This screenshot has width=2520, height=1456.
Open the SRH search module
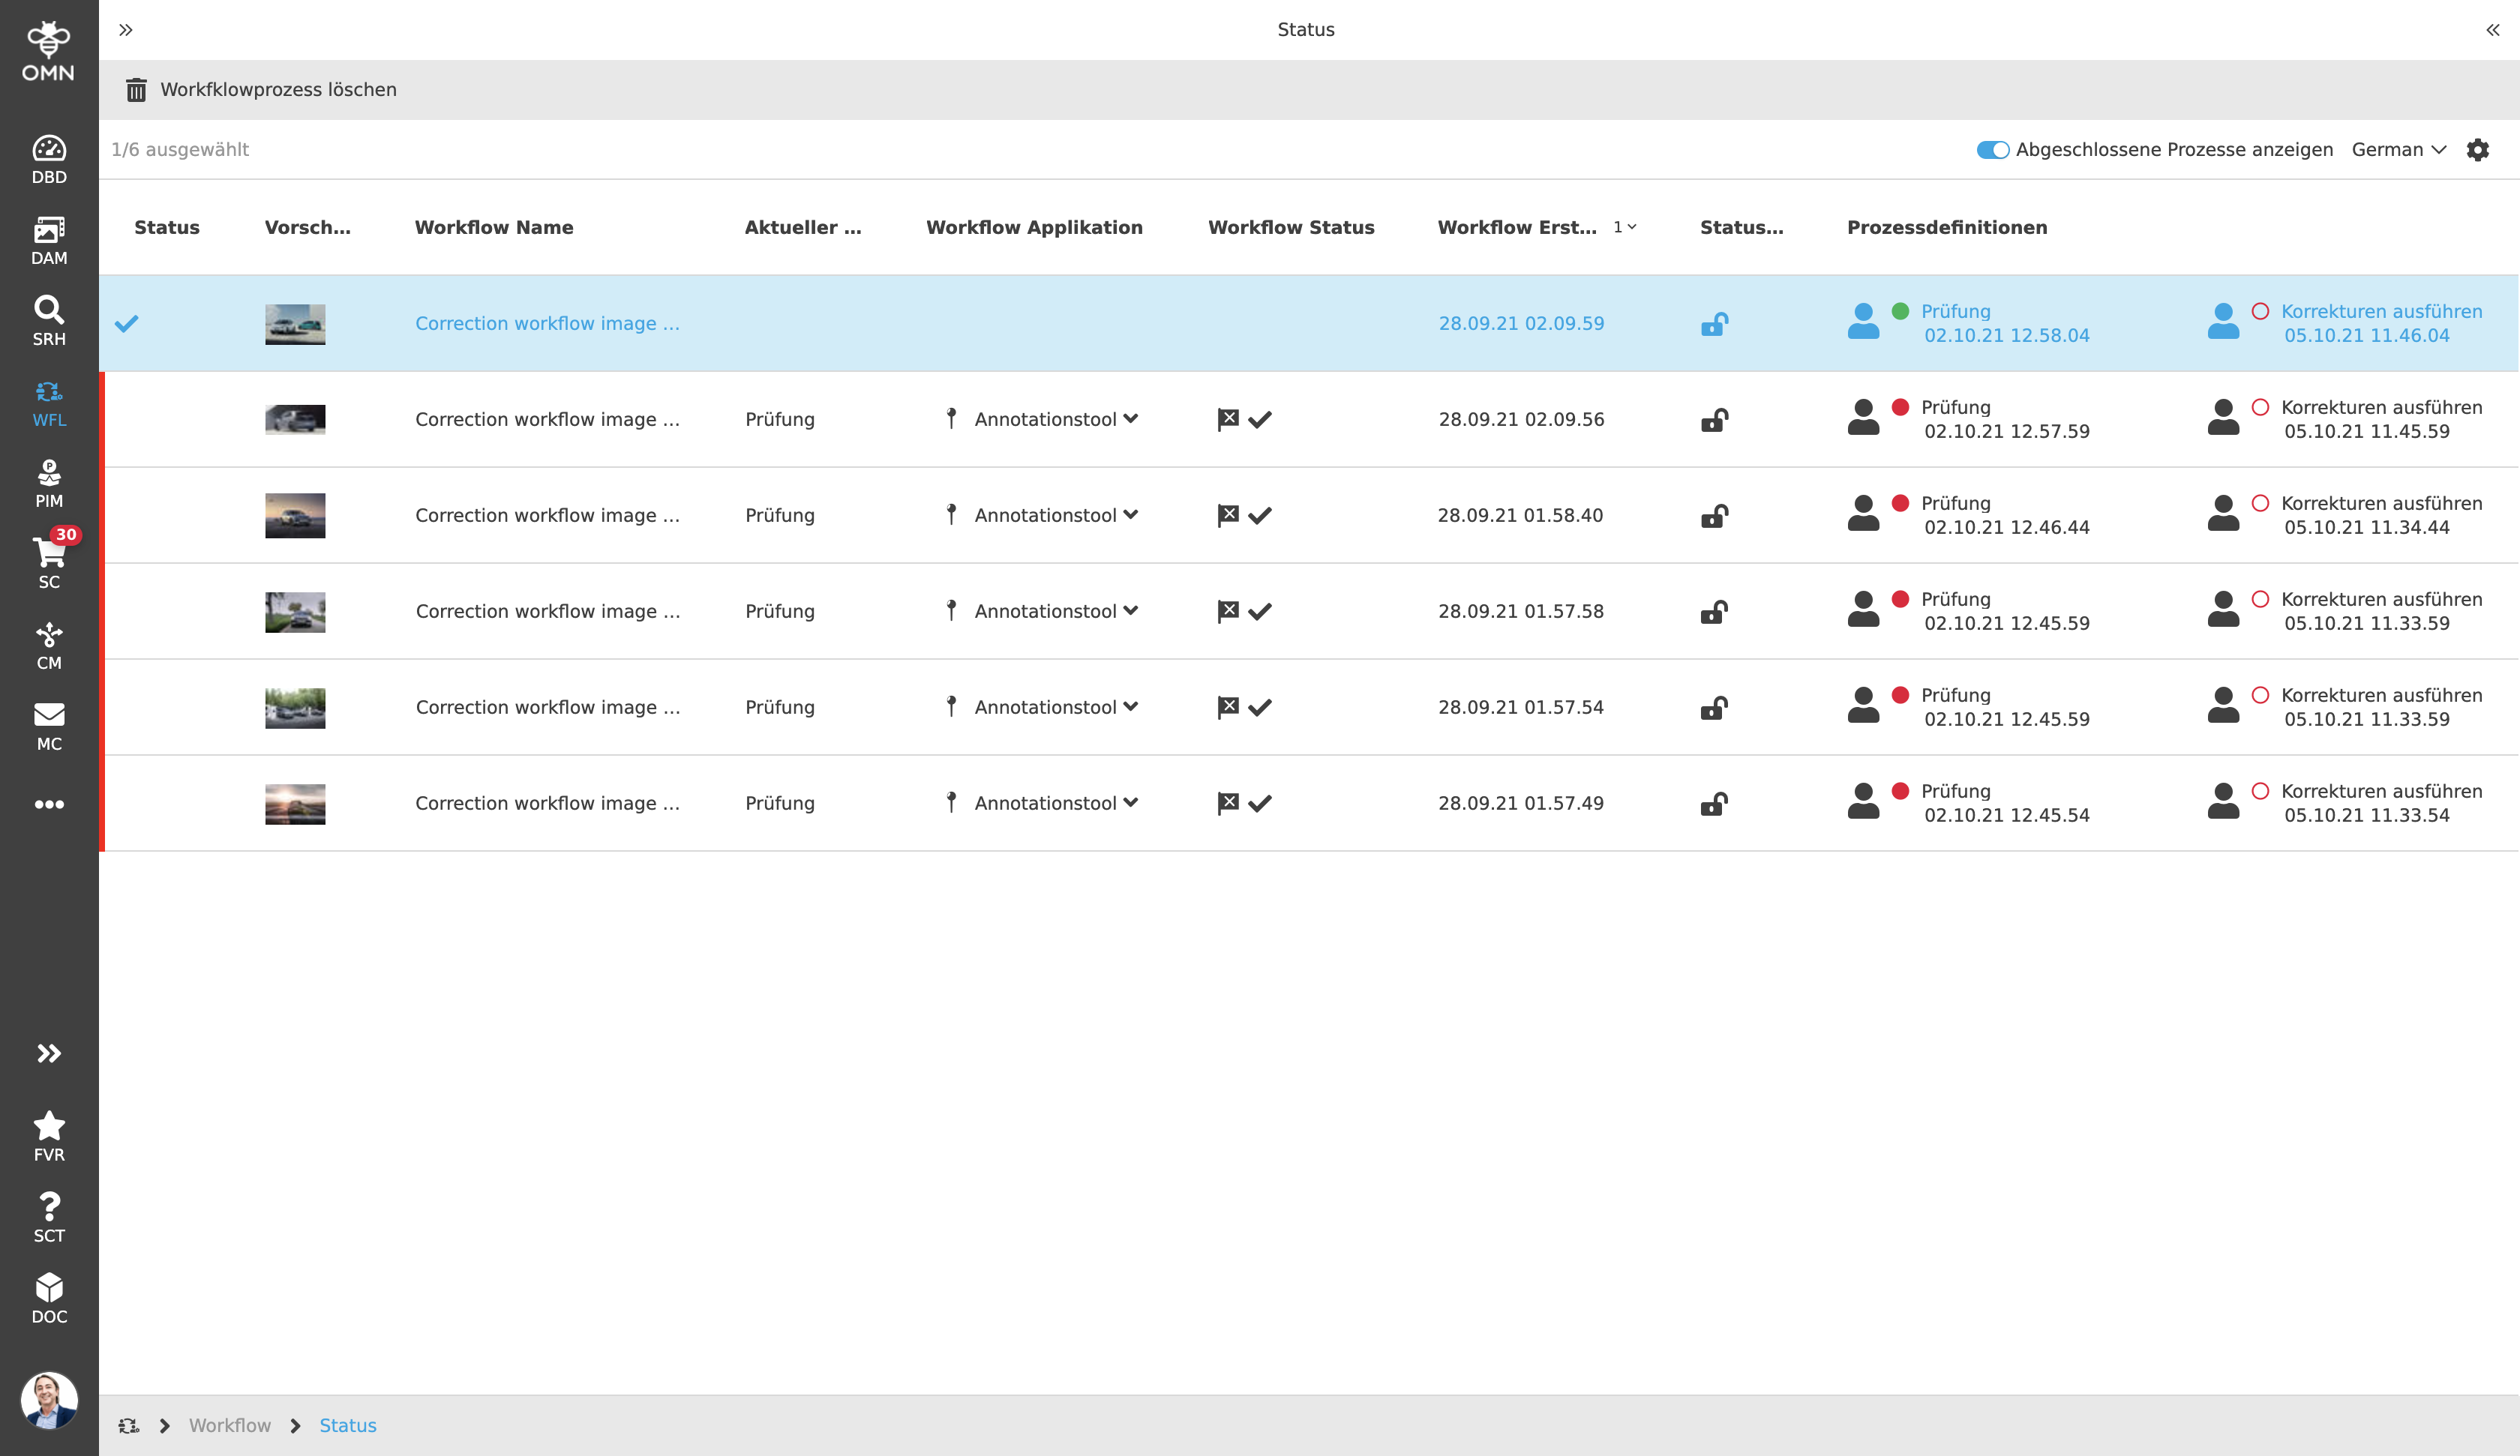[49, 321]
